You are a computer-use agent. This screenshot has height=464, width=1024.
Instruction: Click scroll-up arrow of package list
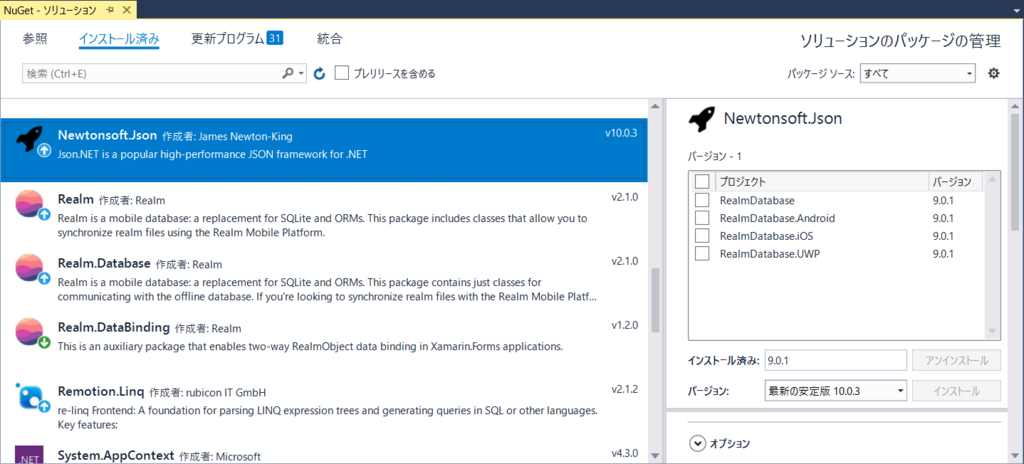point(655,105)
